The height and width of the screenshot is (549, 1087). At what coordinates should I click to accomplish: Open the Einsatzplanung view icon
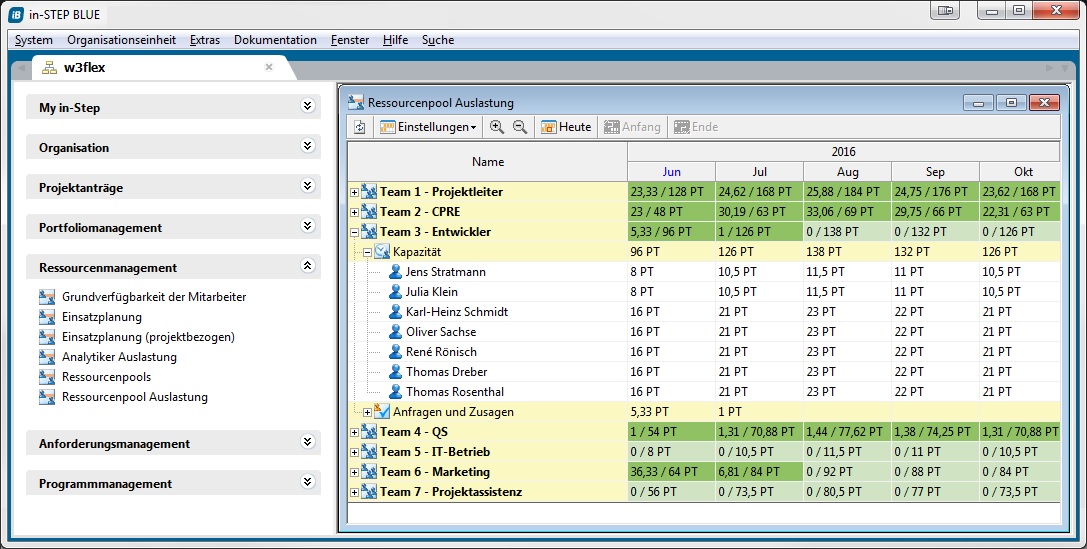click(47, 317)
